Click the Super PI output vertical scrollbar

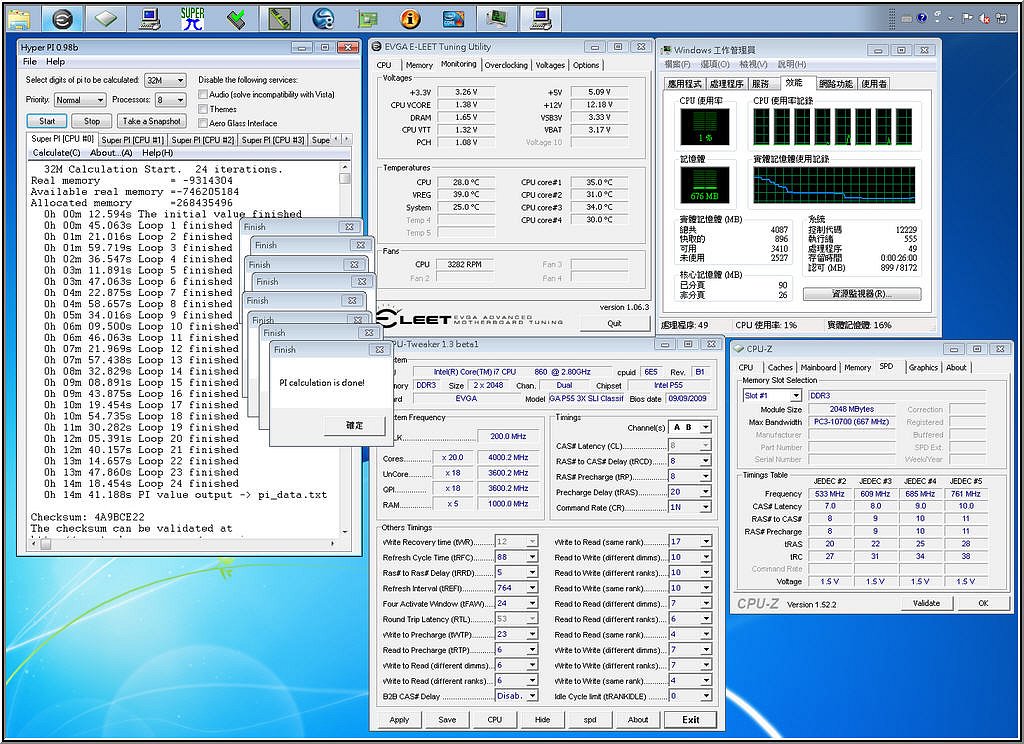[x=345, y=349]
